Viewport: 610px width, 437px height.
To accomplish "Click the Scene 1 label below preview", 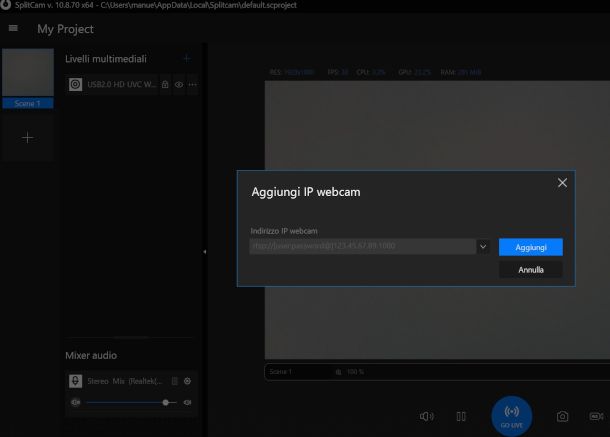I will pos(280,372).
